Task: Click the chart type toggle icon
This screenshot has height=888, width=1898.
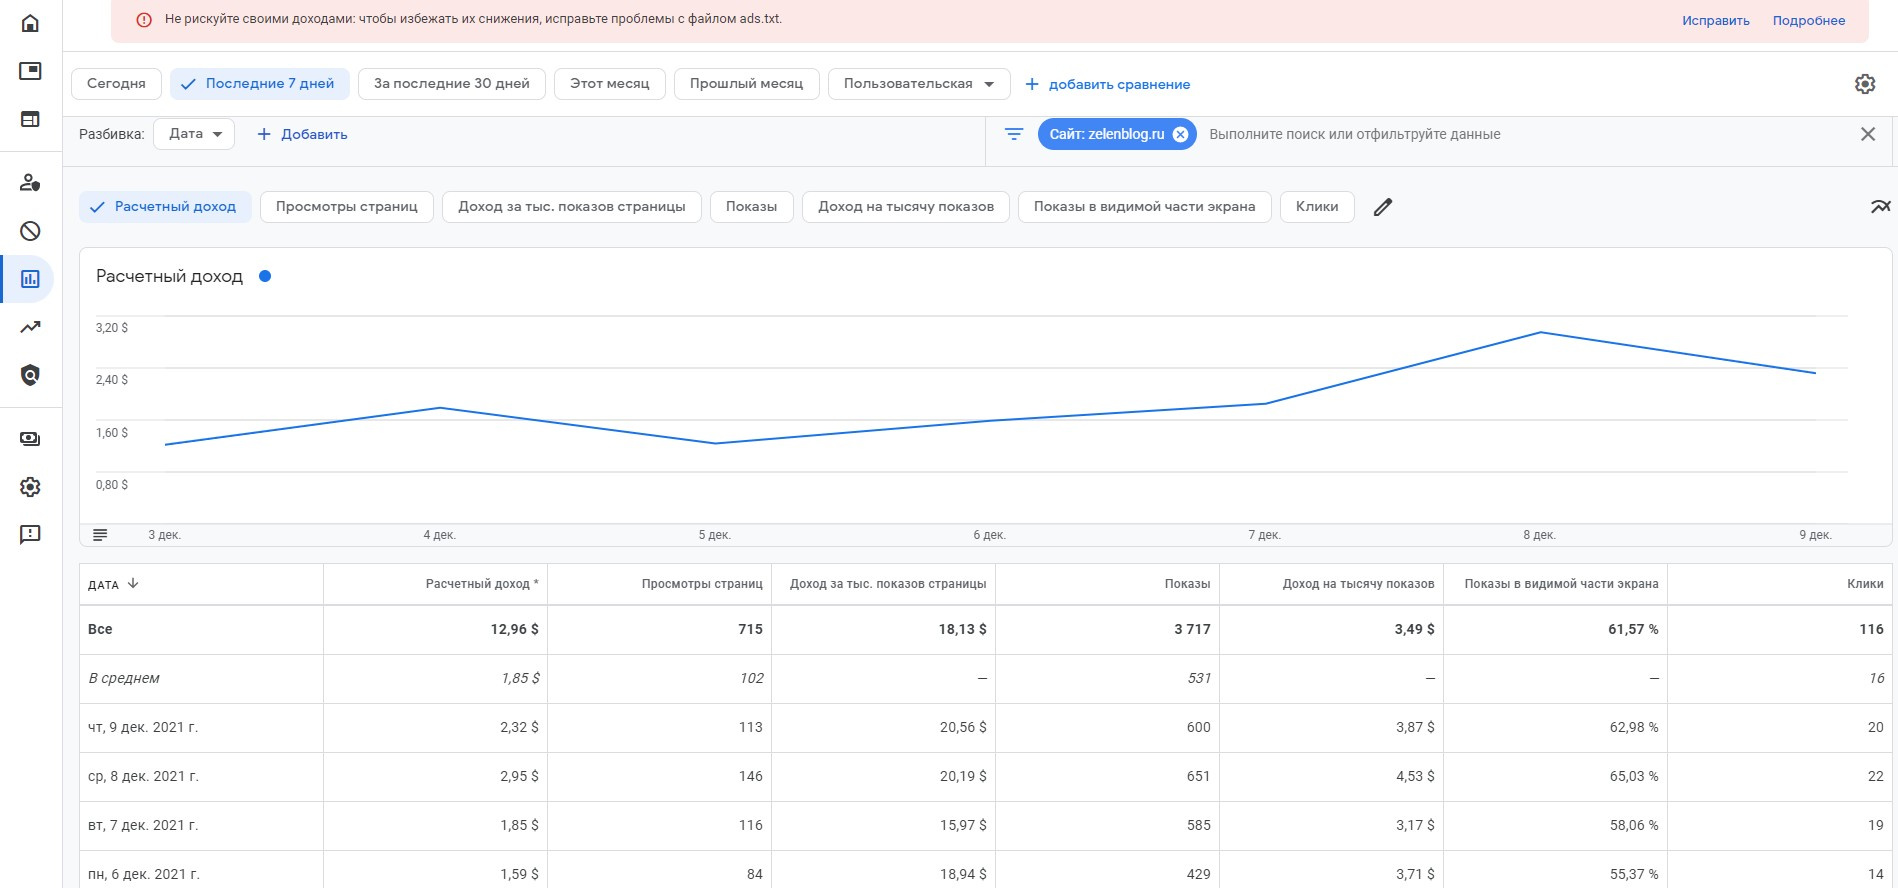Action: click(1880, 207)
